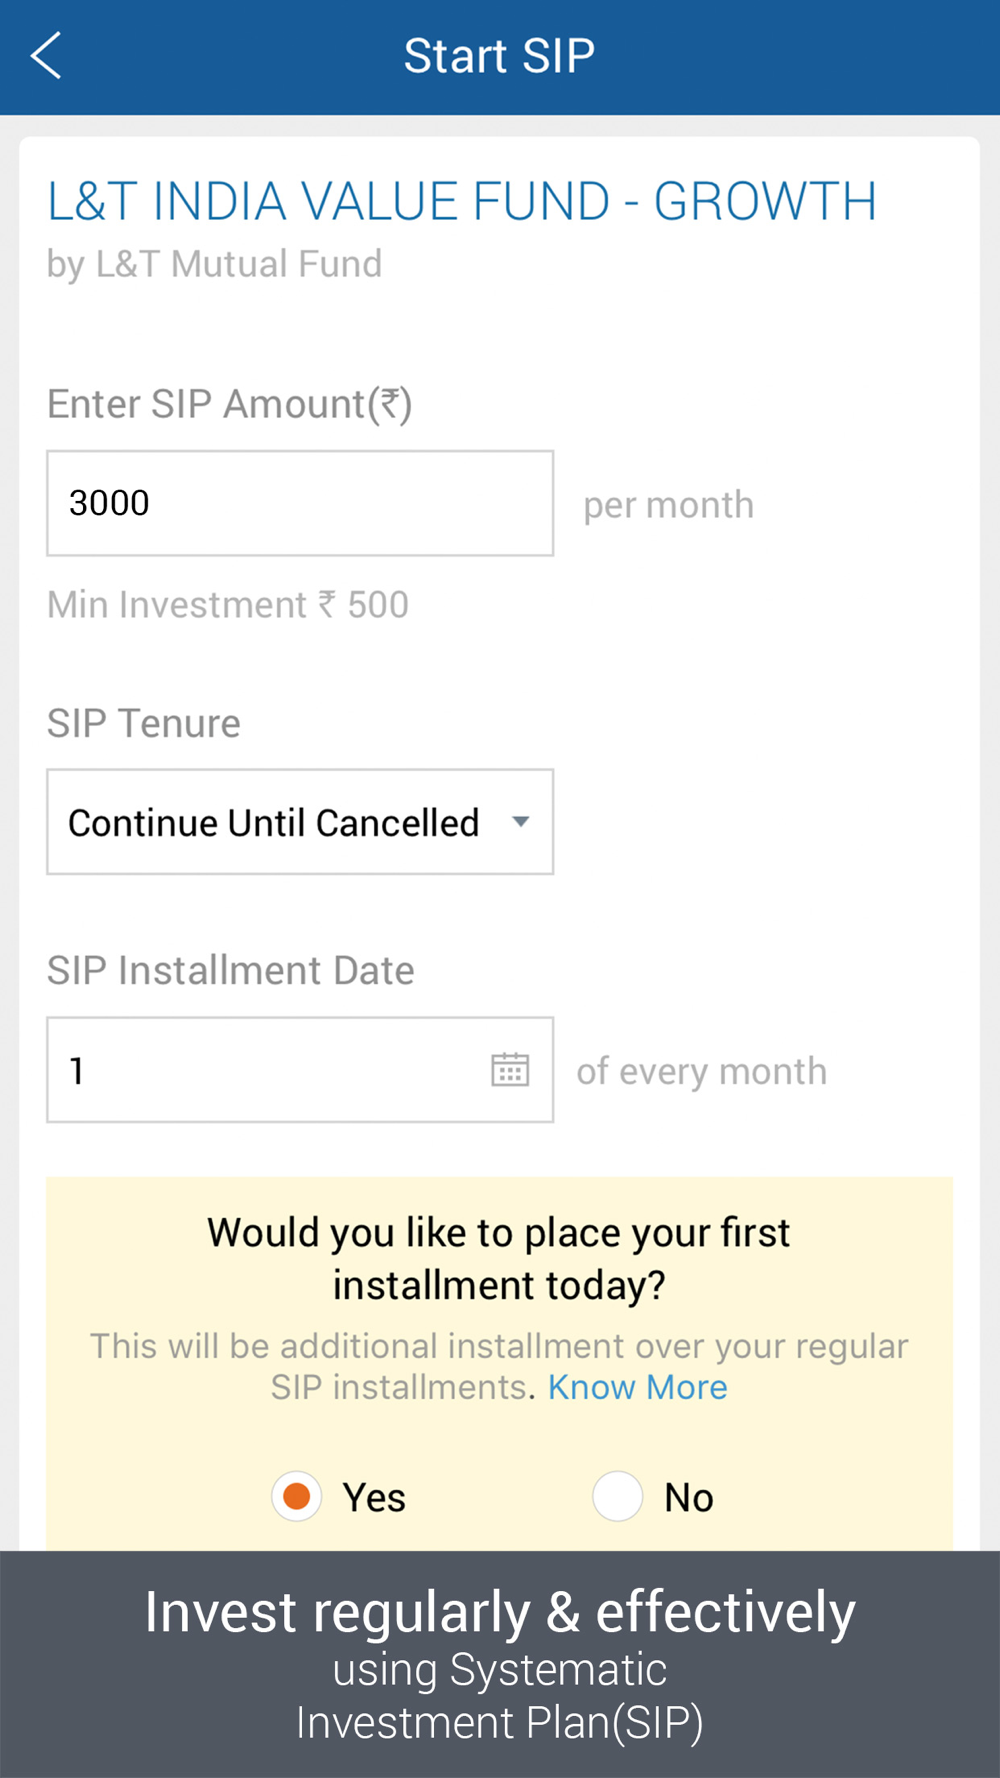Image resolution: width=1000 pixels, height=1778 pixels.
Task: Click the SIP Tenure dropdown arrow
Action: point(520,821)
